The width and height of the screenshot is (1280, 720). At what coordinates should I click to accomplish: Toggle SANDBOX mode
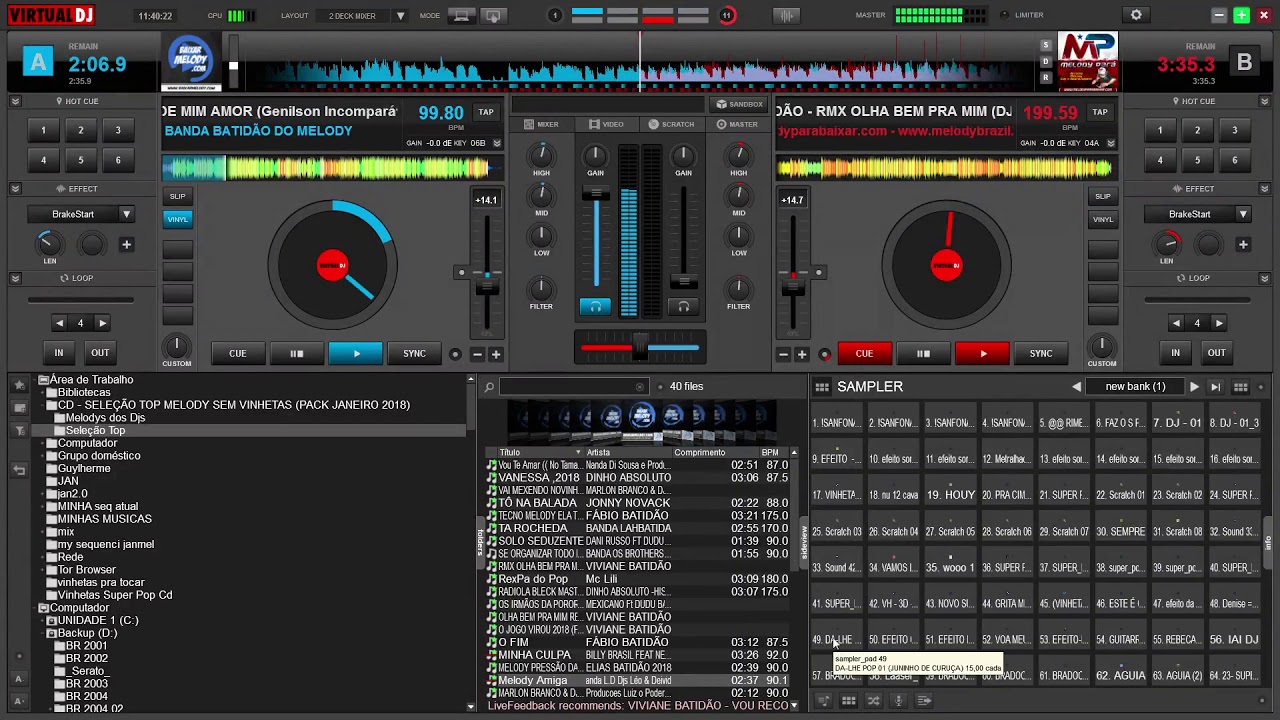tap(740, 104)
